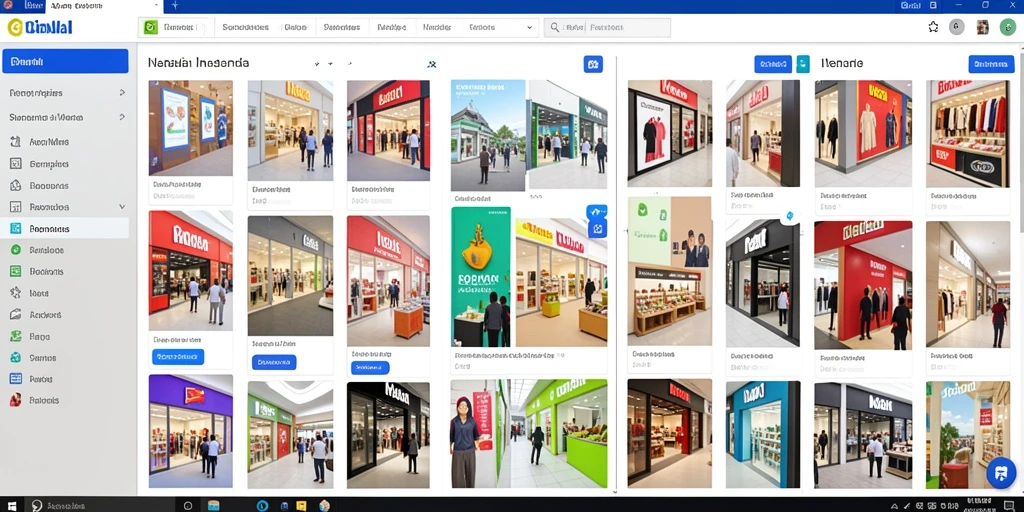1024x512 pixels.
Task: Select the highlighted sidebar item with teal icon
Action: [x=65, y=229]
